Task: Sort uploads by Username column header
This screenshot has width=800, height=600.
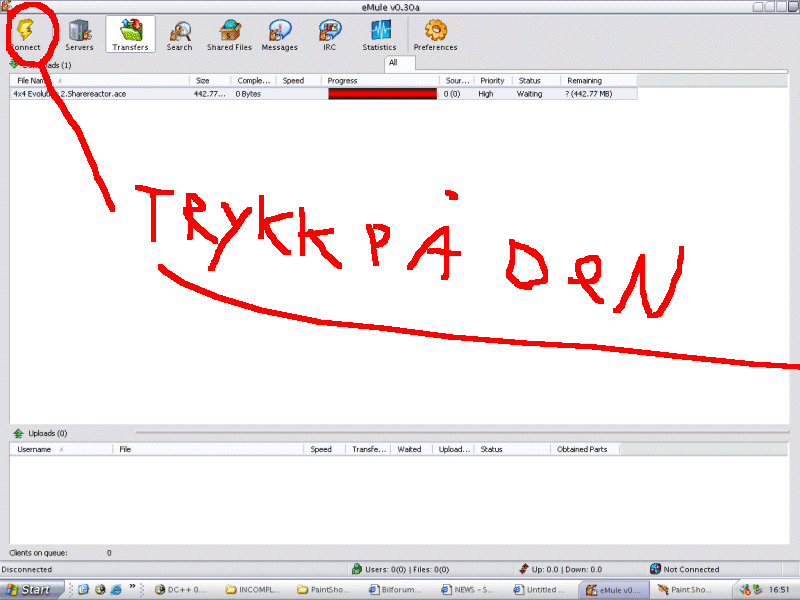Action: [x=35, y=449]
